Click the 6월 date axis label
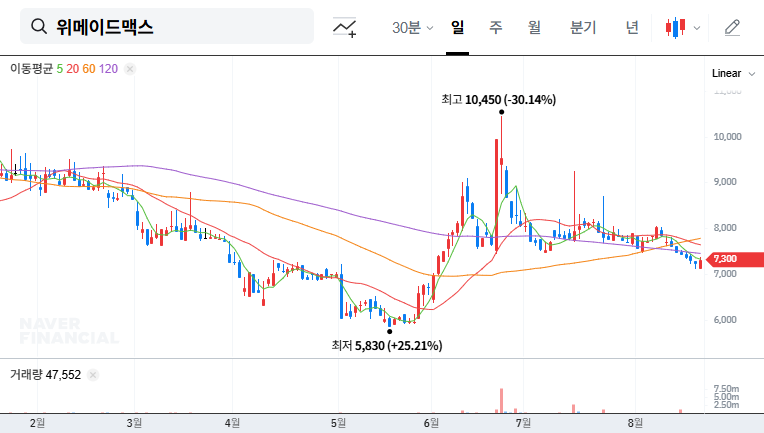 (431, 423)
